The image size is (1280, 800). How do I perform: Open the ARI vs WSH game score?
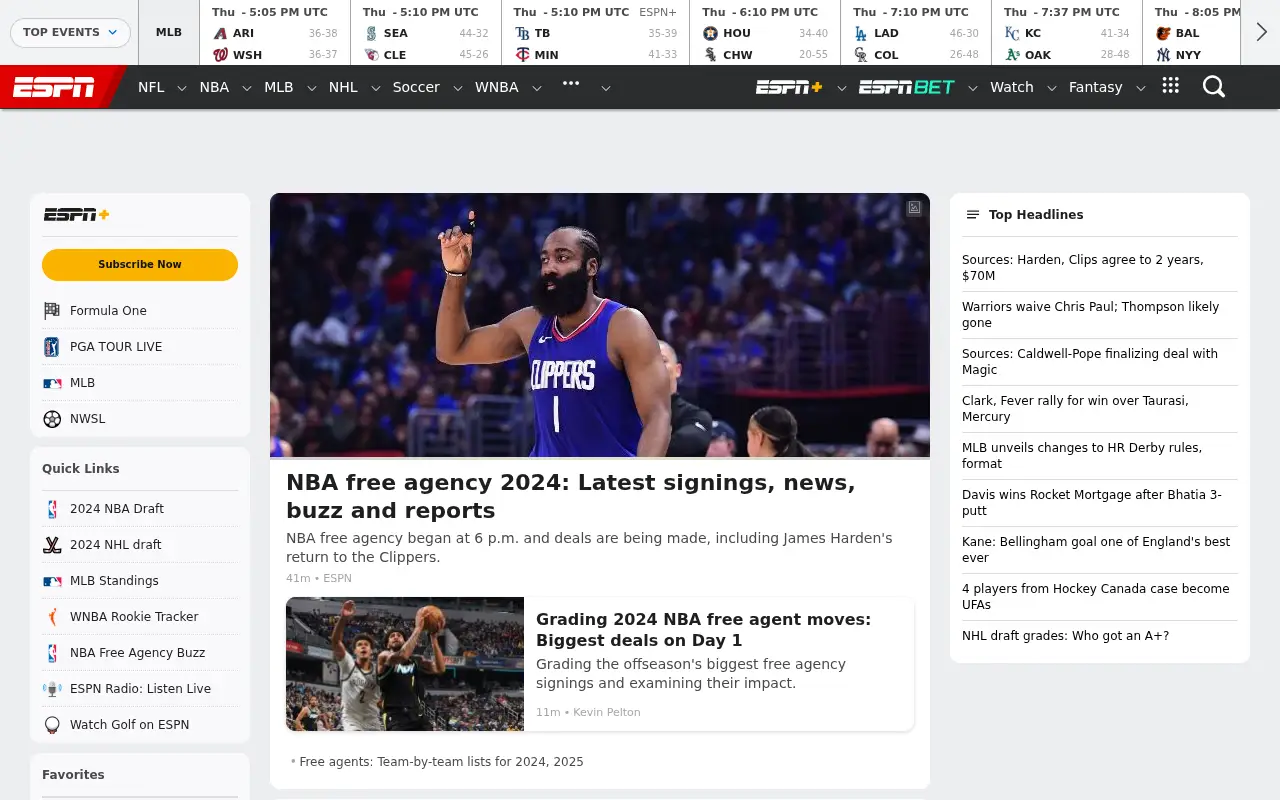tap(275, 33)
